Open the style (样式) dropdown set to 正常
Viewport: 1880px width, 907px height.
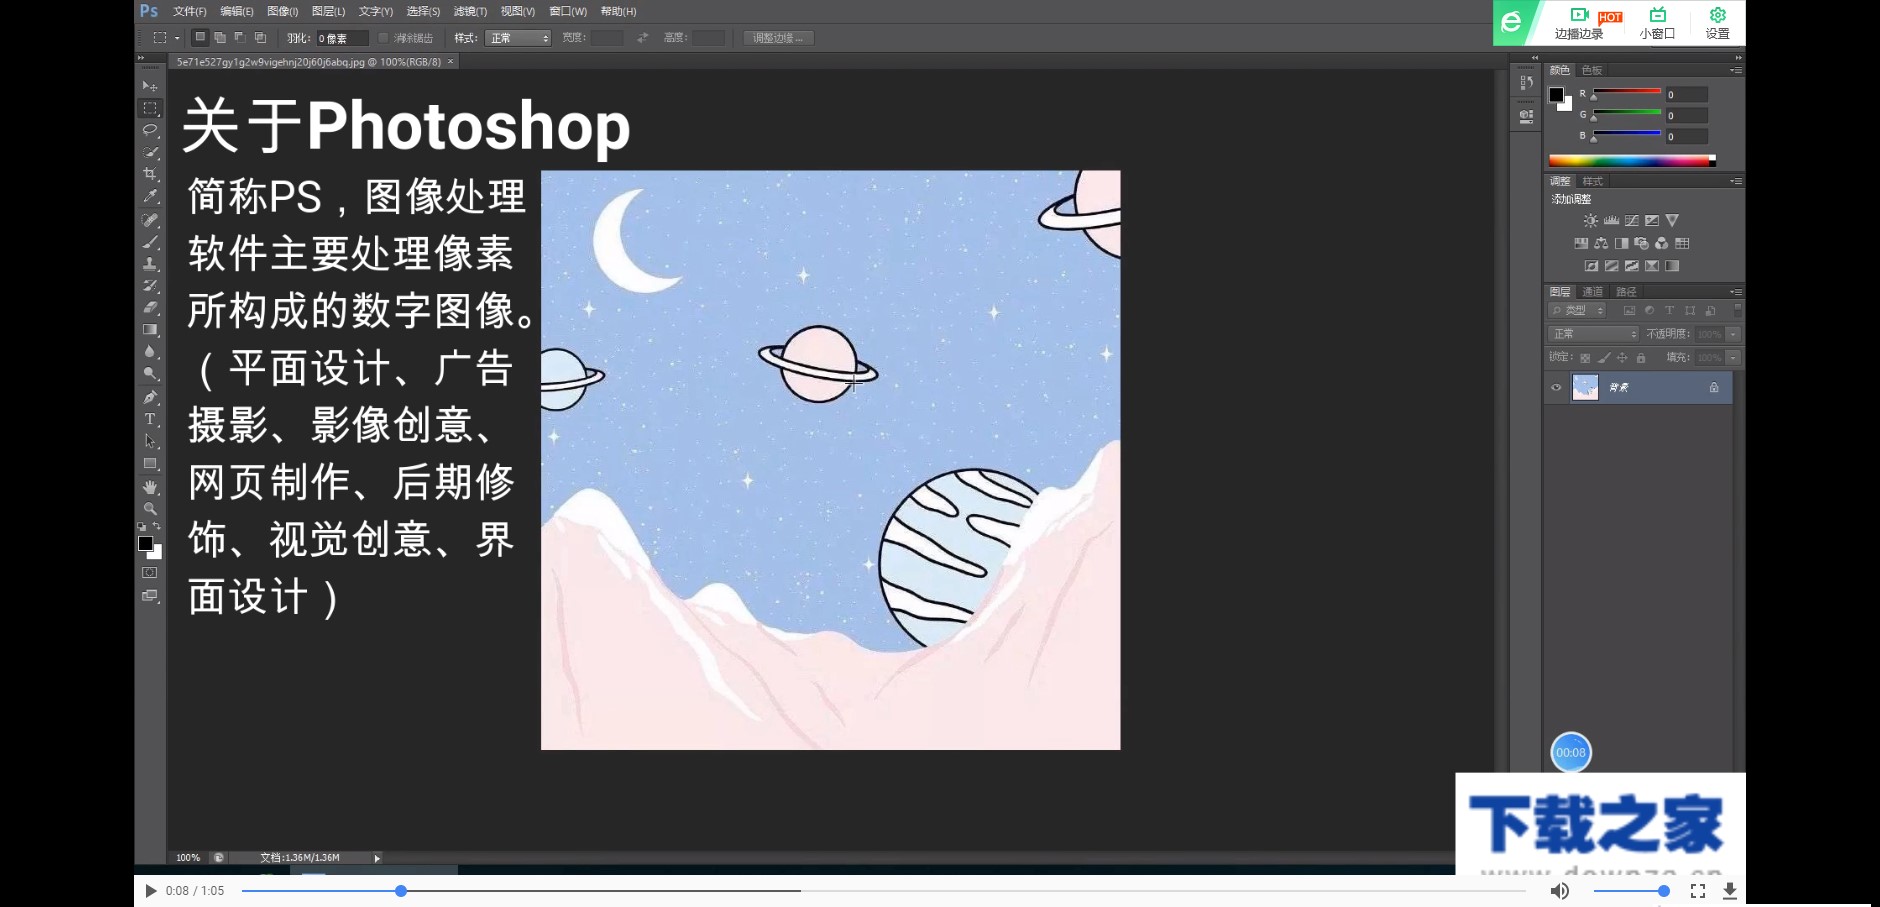(519, 38)
